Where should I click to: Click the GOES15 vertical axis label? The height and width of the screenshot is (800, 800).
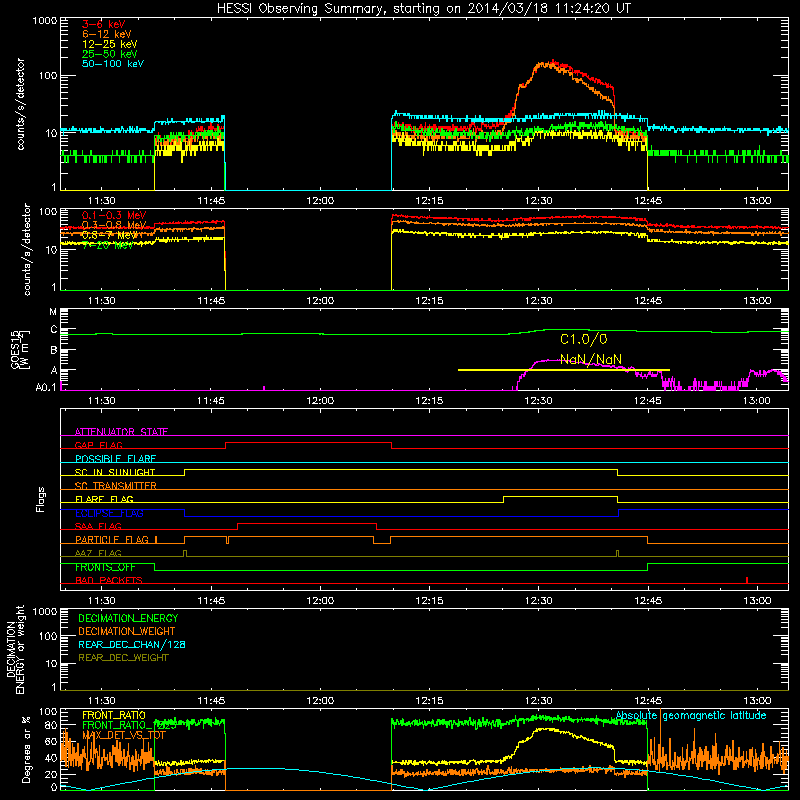pyautogui.click(x=20, y=349)
